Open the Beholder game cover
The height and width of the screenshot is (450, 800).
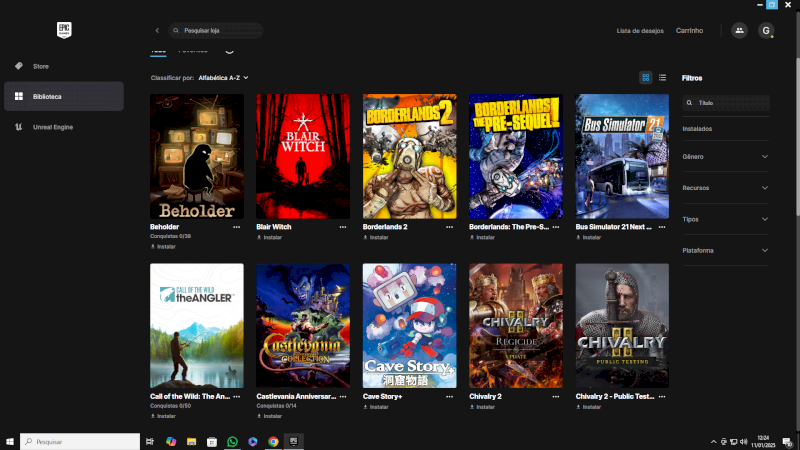197,156
